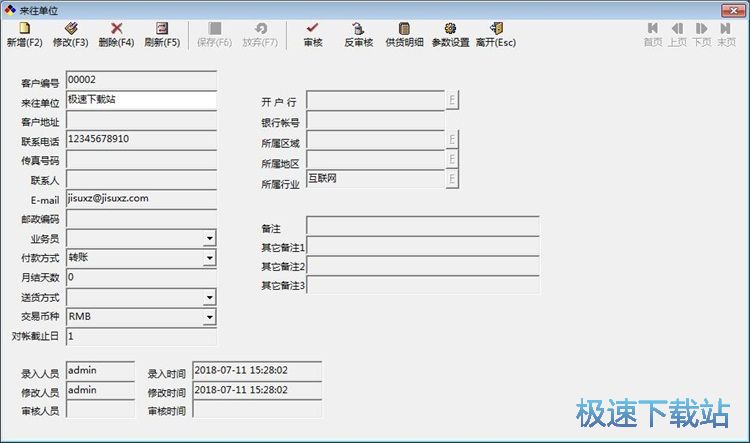The width and height of the screenshot is (750, 443).
Task: Click the 联系电话 field
Action: (141, 139)
